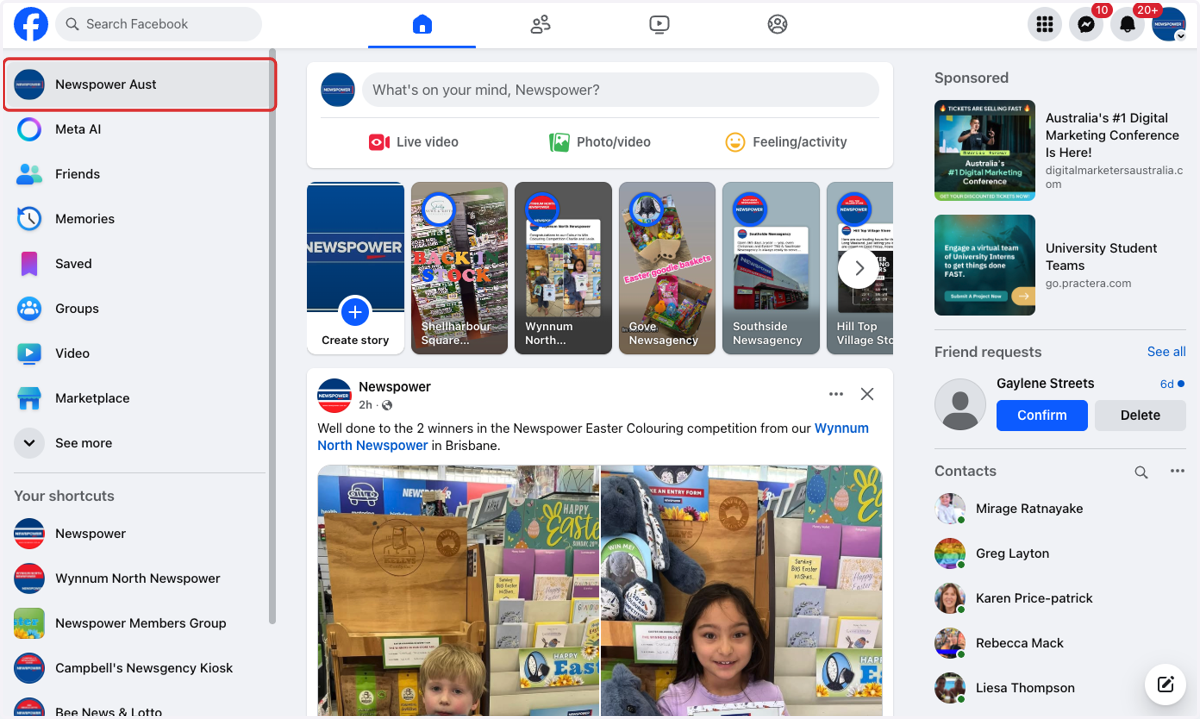Switch to the Friends tab in top bar
The width and height of the screenshot is (1200, 719).
tap(540, 24)
